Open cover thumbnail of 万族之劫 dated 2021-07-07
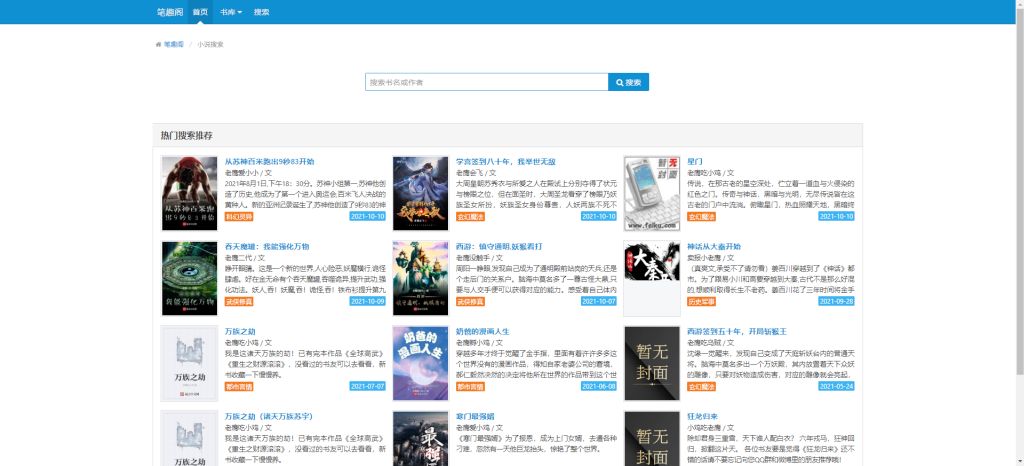The height and width of the screenshot is (466, 1024). pyautogui.click(x=189, y=363)
